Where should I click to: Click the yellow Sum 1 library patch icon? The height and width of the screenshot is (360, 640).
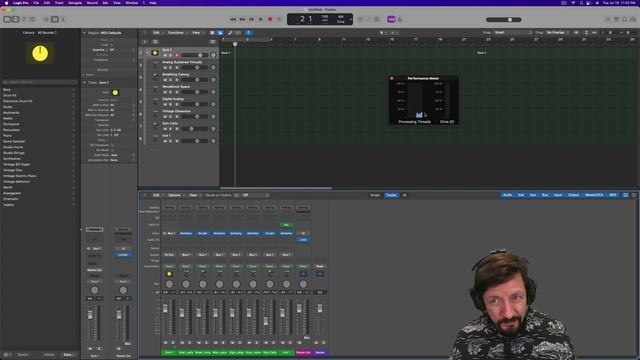(40, 53)
